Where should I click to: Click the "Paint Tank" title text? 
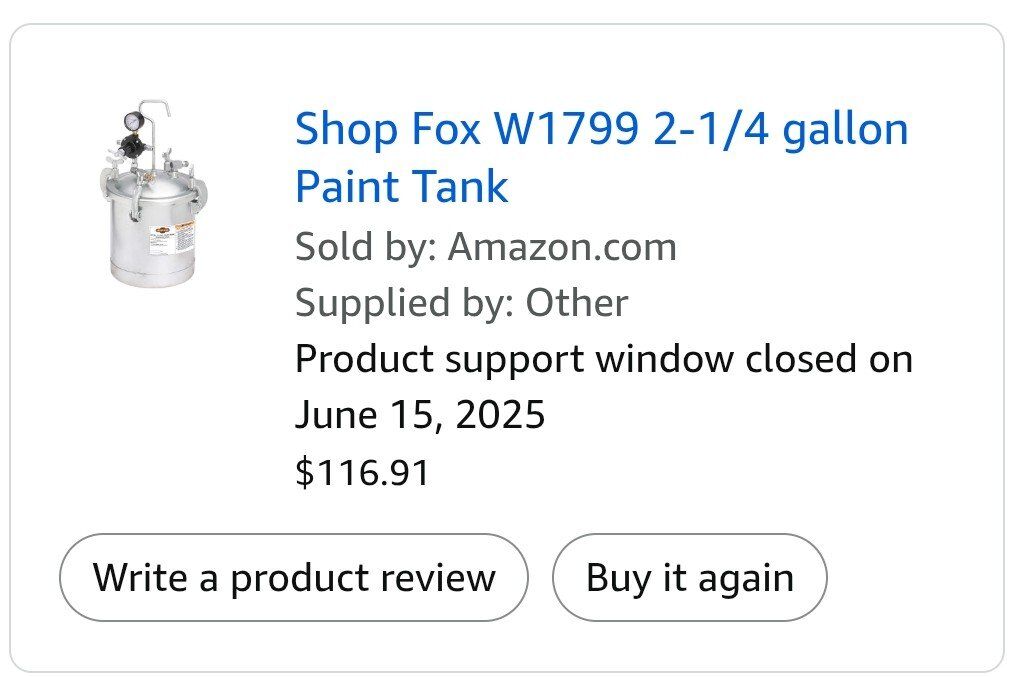pos(401,187)
